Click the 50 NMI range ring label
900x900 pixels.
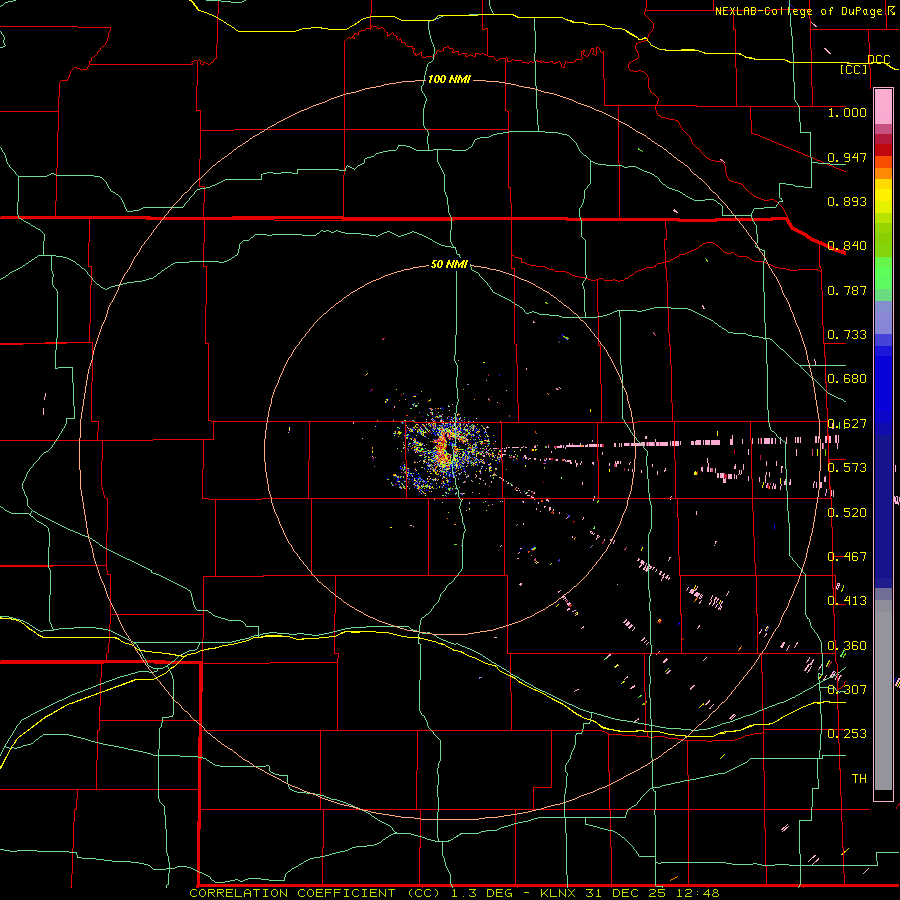[449, 264]
